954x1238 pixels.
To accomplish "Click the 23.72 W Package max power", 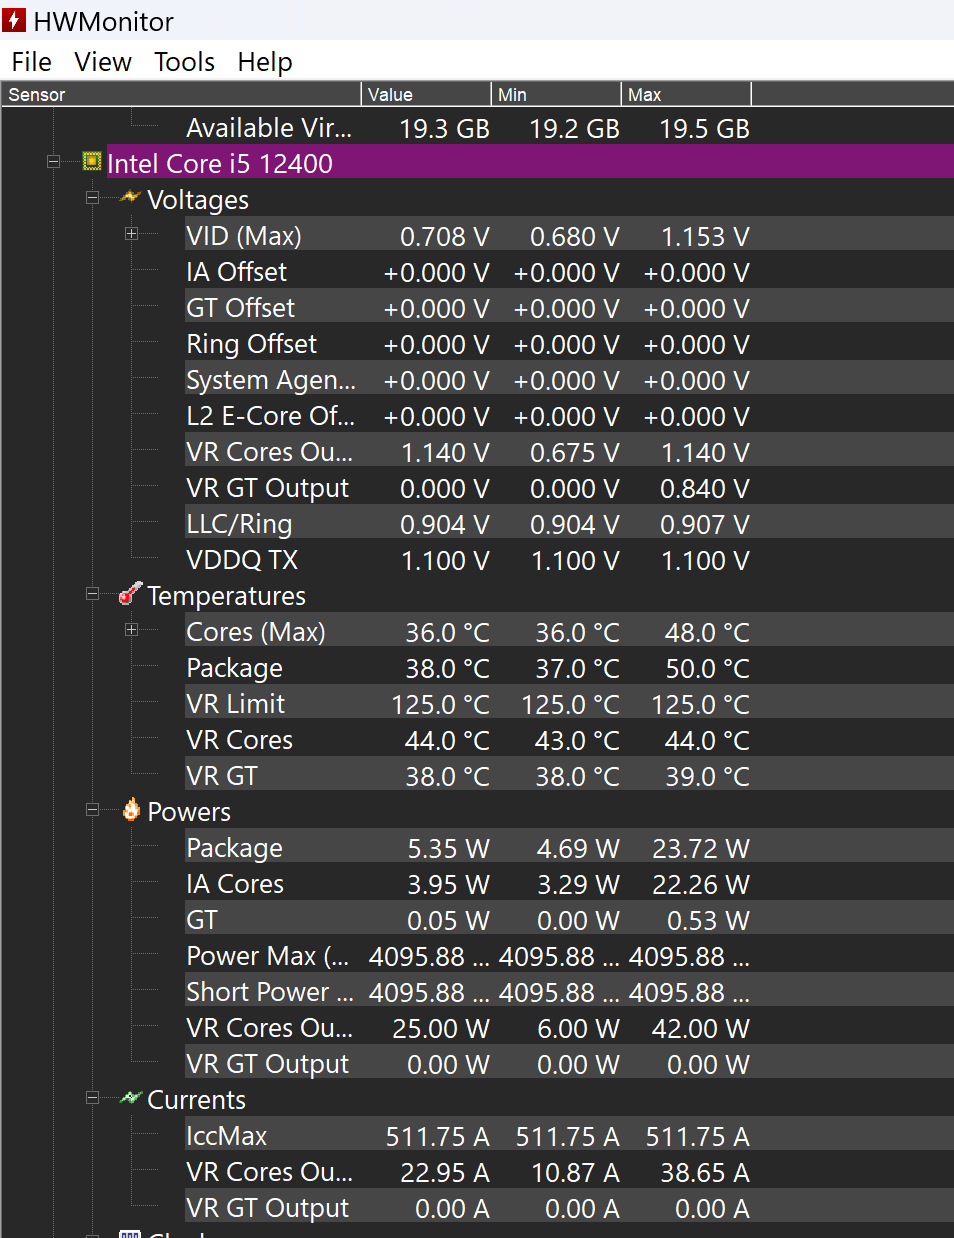I will 701,849.
